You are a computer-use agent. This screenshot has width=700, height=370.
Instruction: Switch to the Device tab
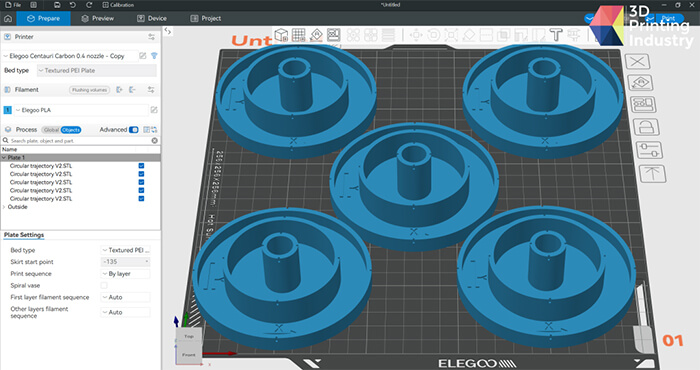point(152,18)
